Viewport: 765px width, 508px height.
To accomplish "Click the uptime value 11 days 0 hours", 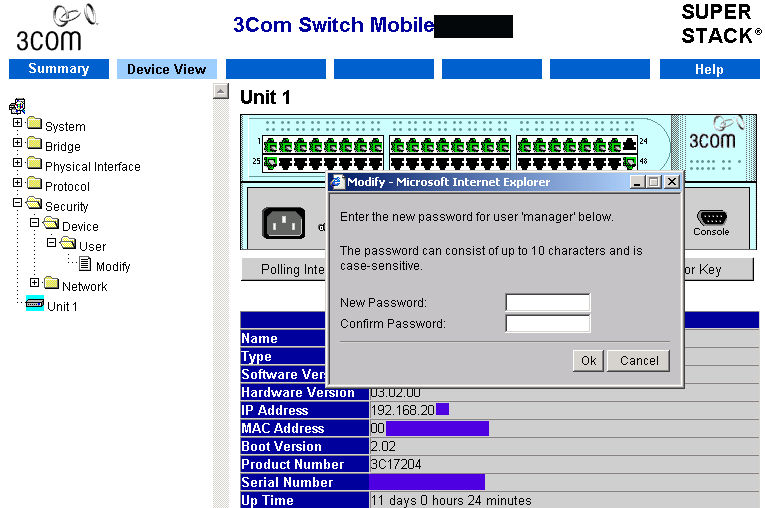I will point(451,500).
